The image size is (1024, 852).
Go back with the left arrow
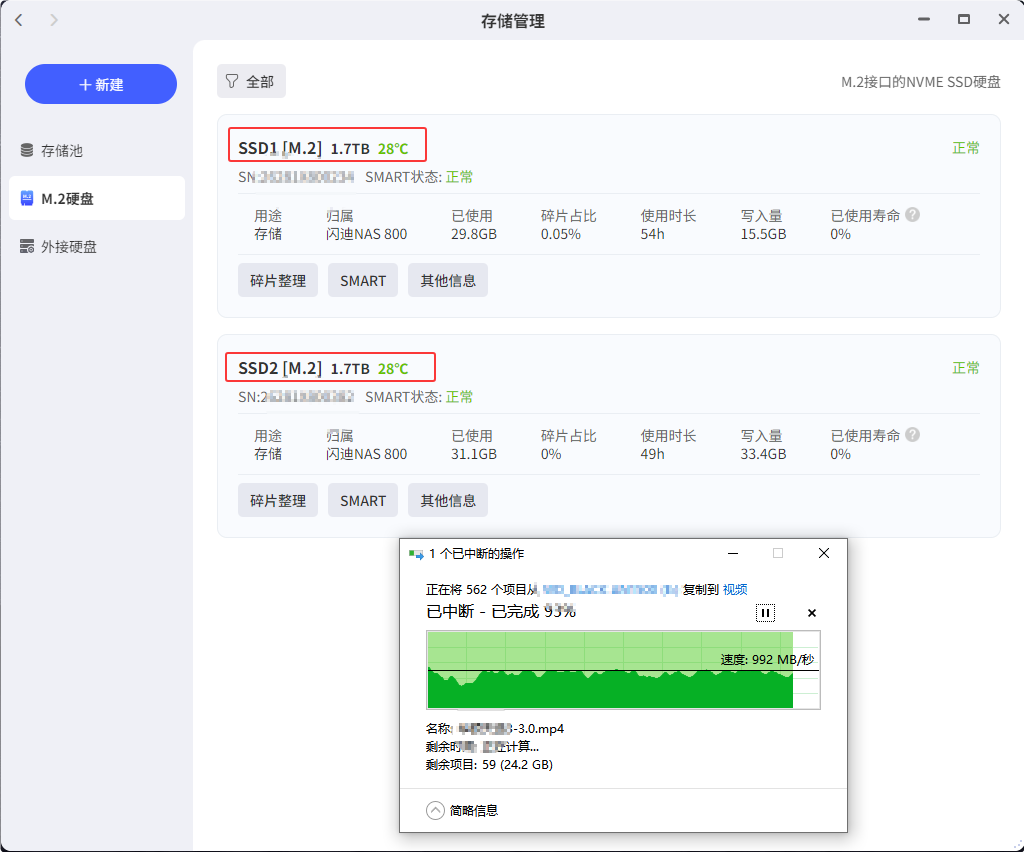(19, 20)
